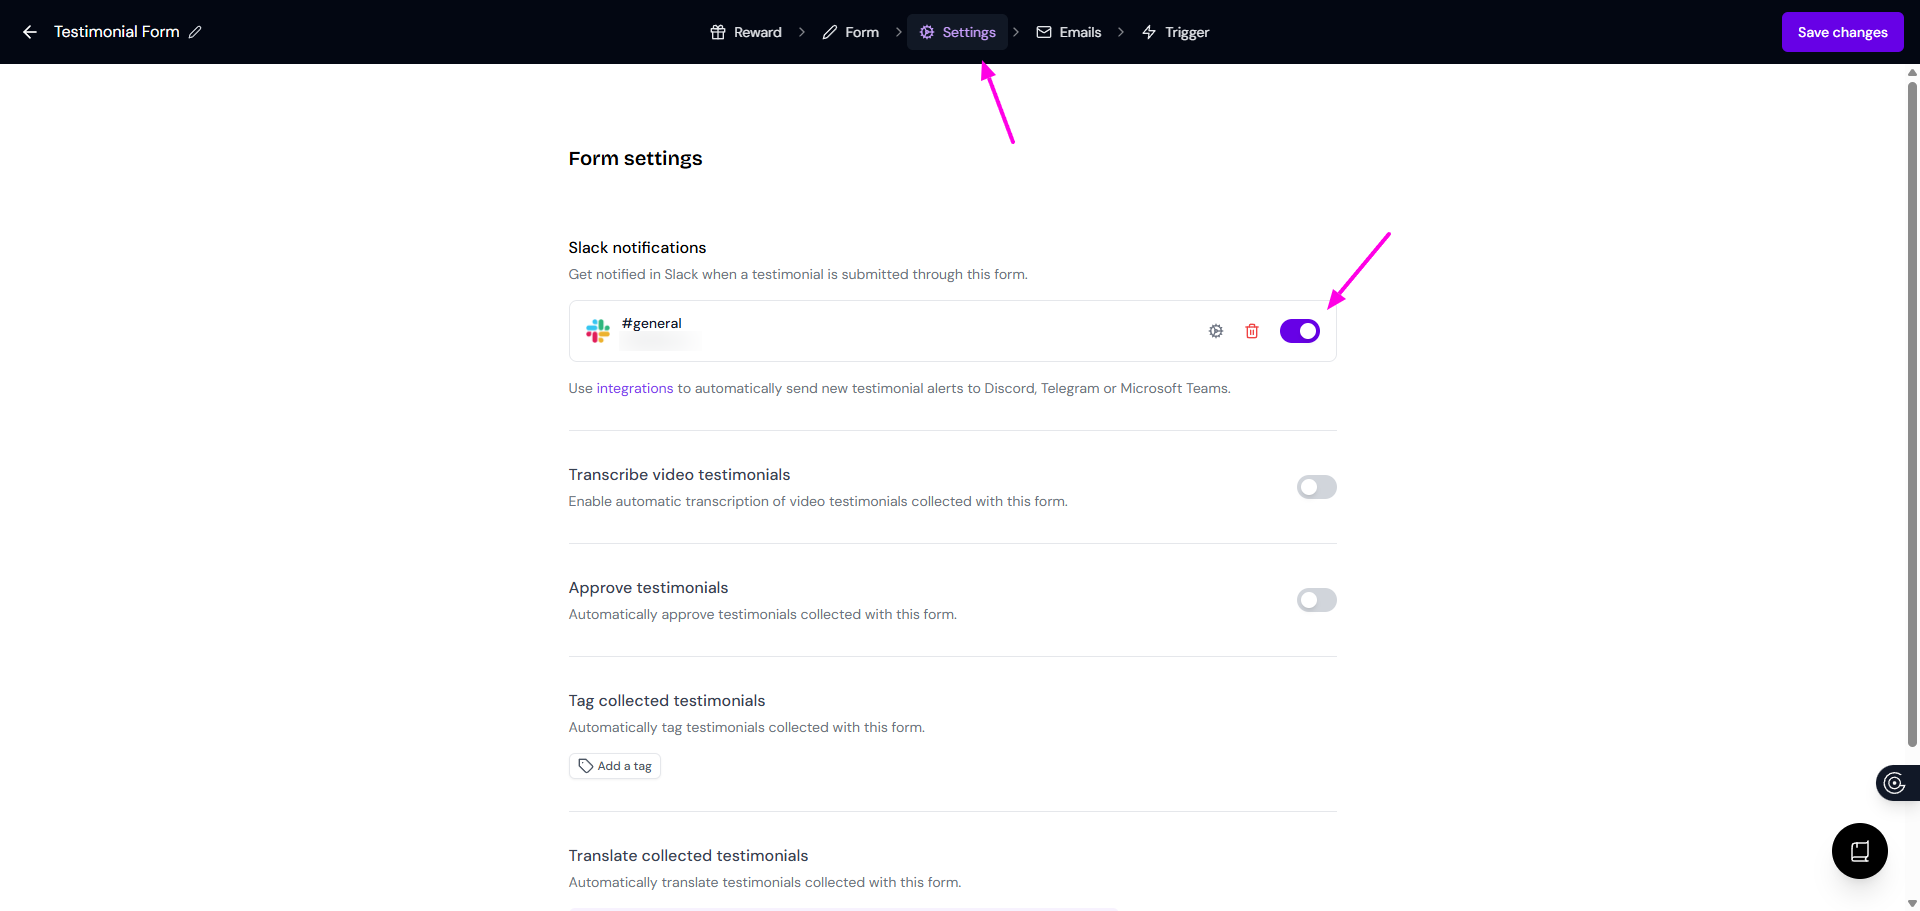Click the floating spiral widget icon

point(1894,783)
